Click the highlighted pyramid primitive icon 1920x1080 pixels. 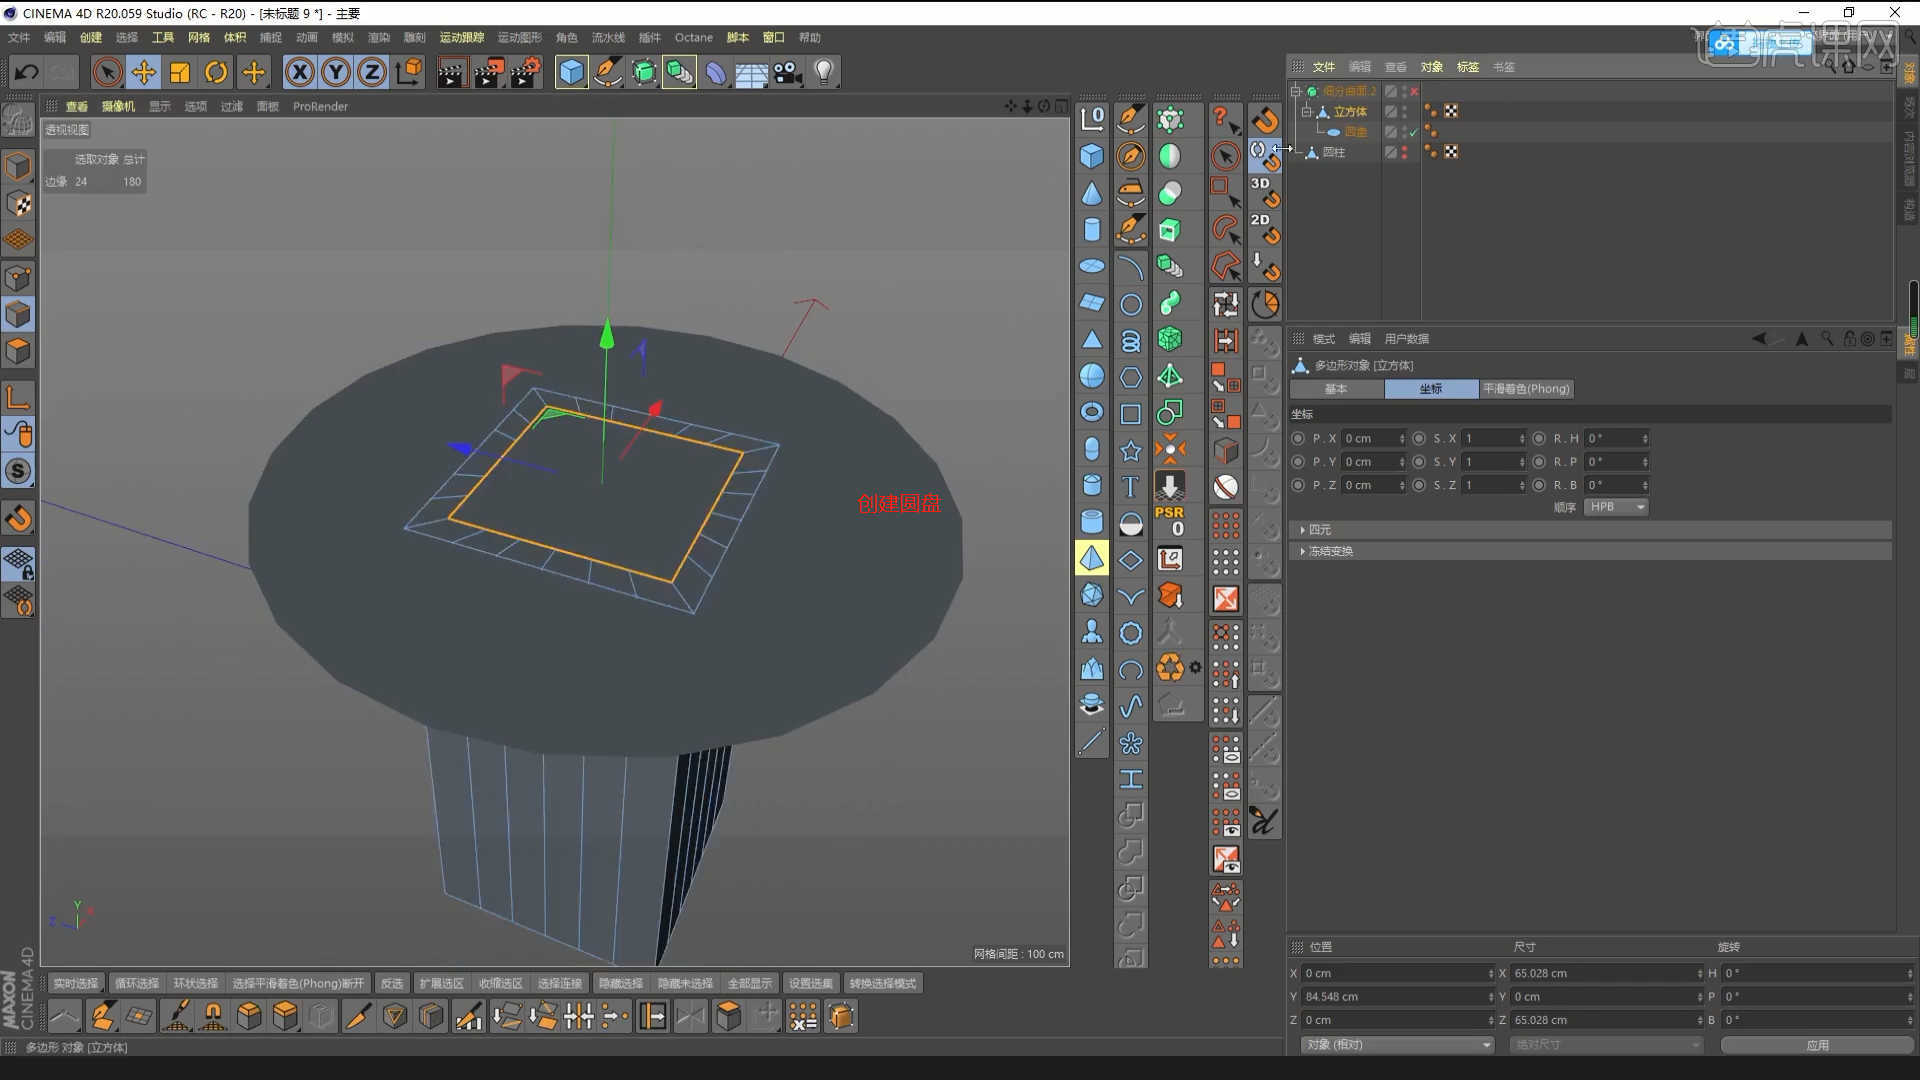1092,558
